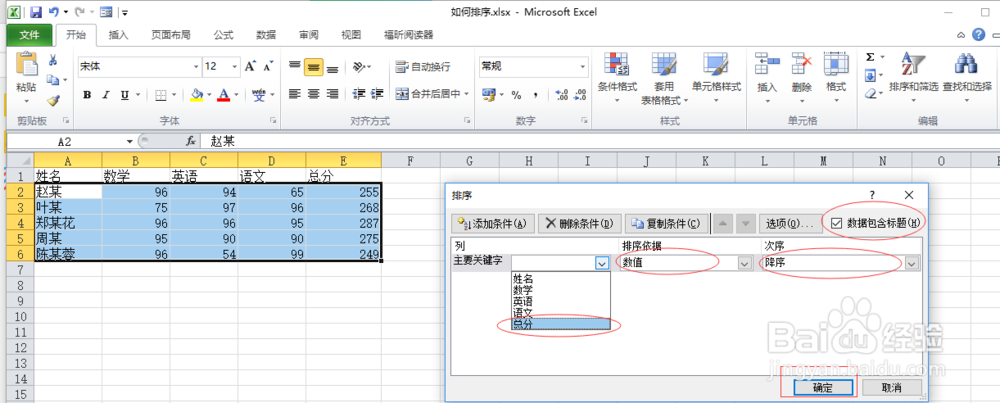Click the increase font size icon
The image size is (1000, 403).
[x=251, y=66]
